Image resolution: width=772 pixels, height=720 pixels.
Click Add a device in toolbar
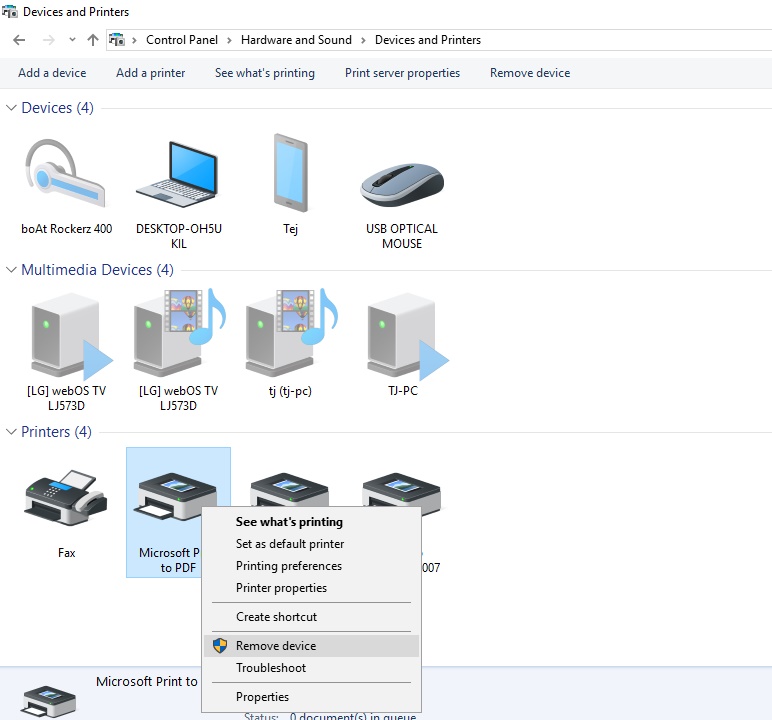[x=52, y=73]
